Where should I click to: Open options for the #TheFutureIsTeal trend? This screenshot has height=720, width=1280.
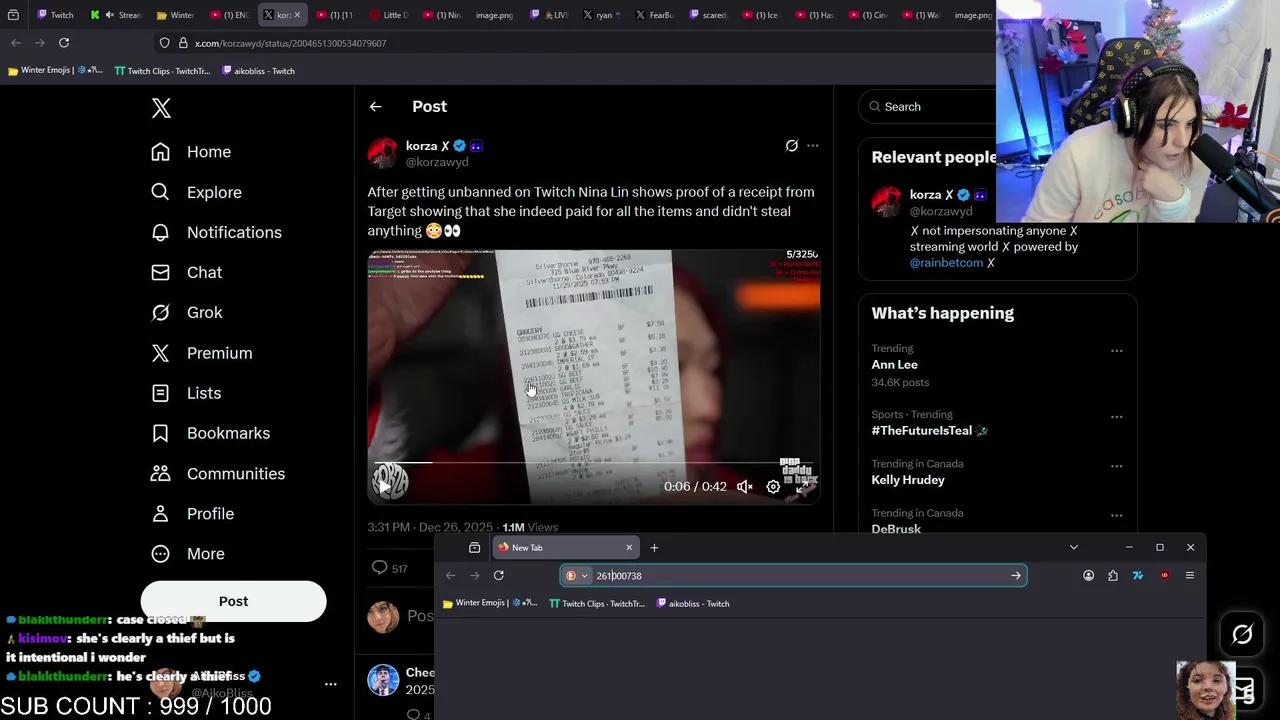[1116, 417]
